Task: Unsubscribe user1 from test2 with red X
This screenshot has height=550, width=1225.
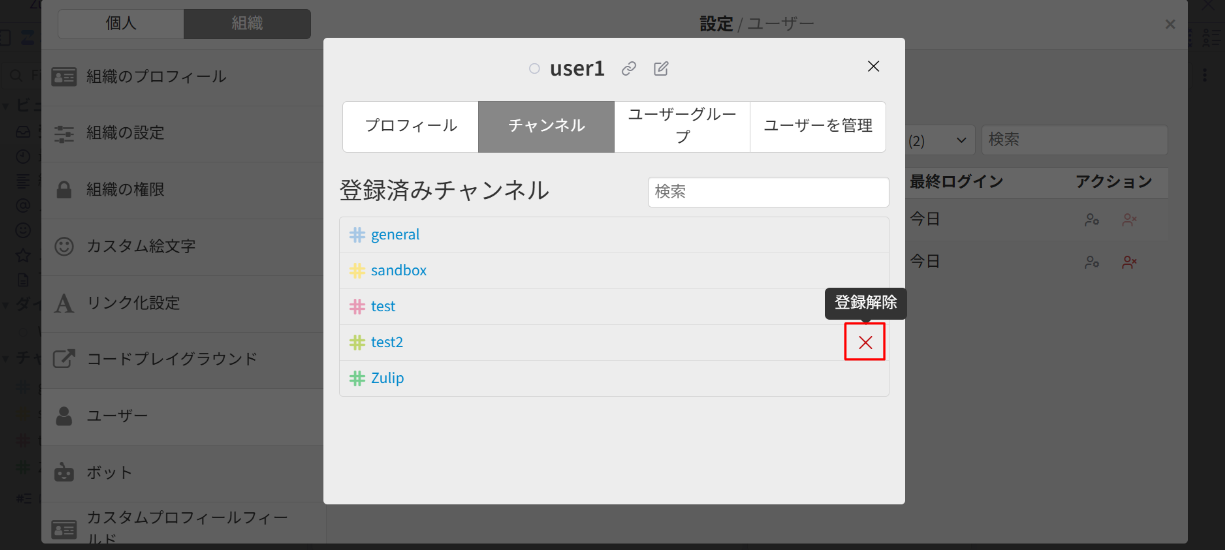Action: [x=865, y=342]
